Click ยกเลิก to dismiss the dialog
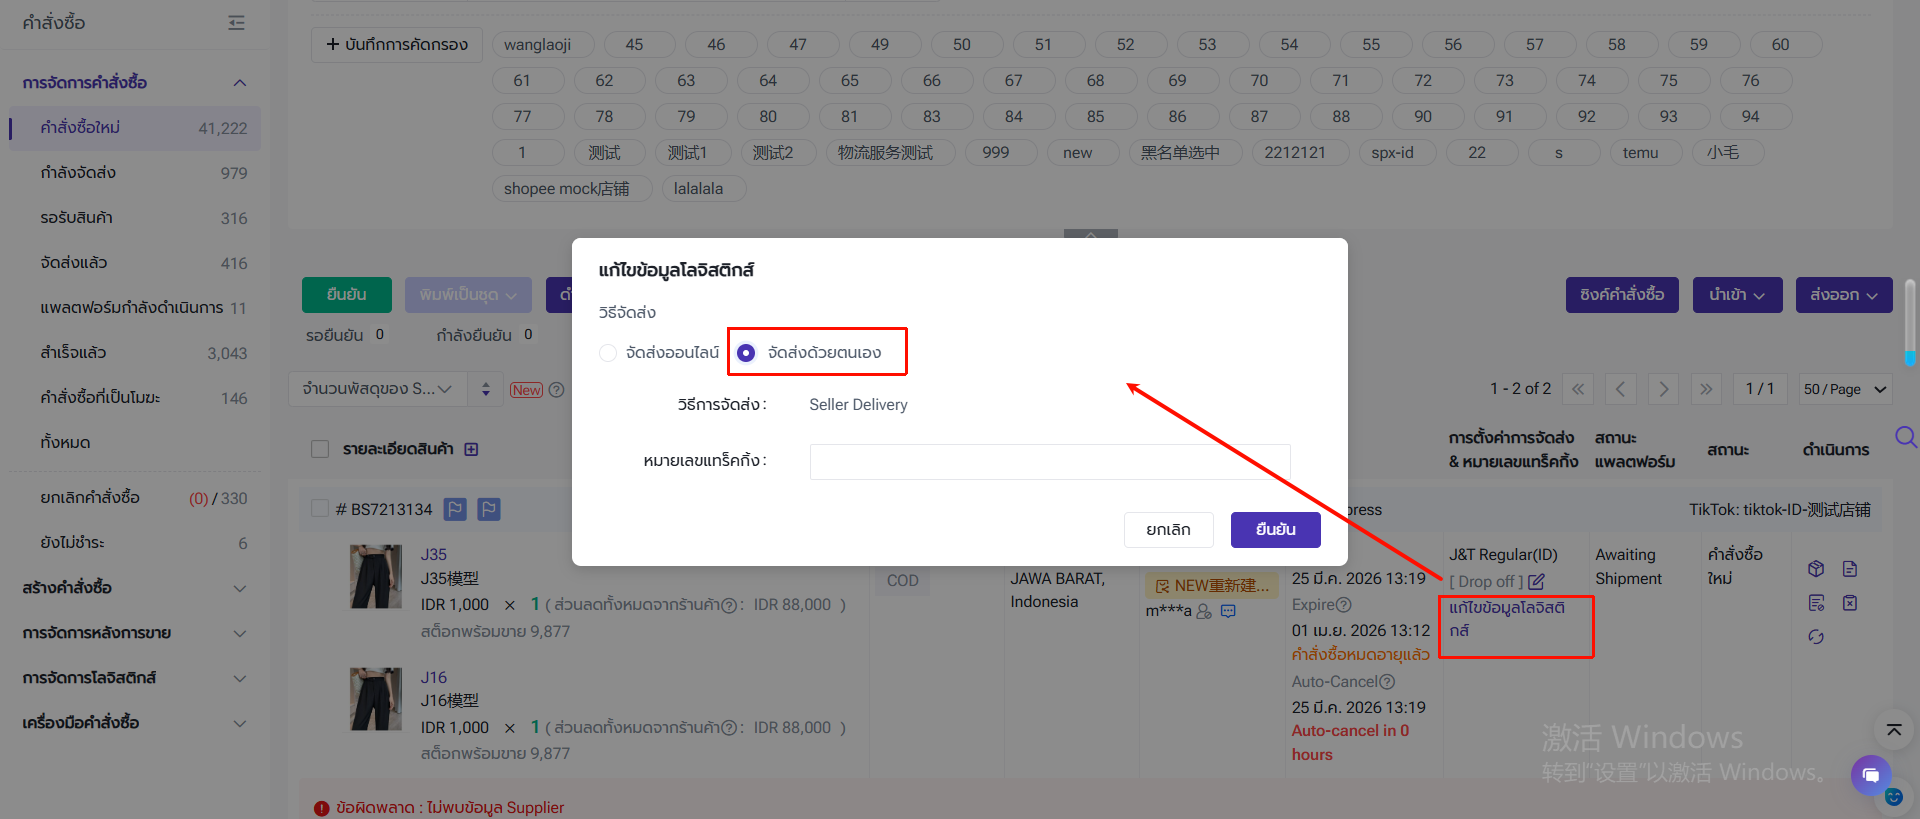Image resolution: width=1920 pixels, height=819 pixels. [1168, 530]
